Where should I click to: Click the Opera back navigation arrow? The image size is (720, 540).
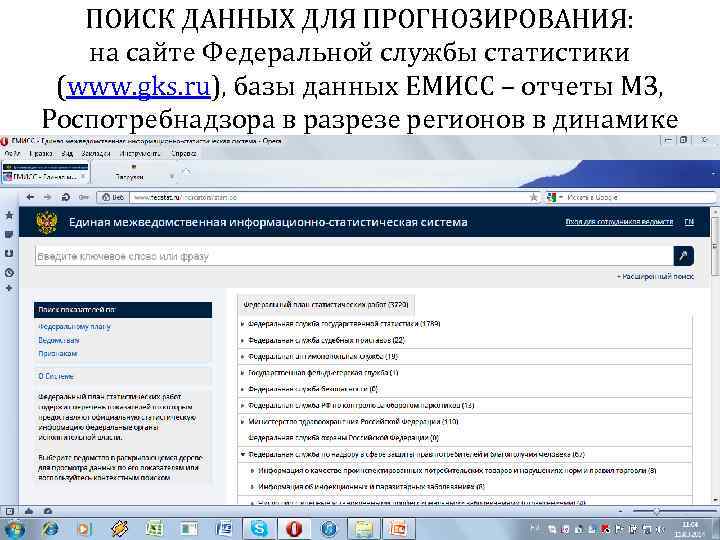point(30,197)
